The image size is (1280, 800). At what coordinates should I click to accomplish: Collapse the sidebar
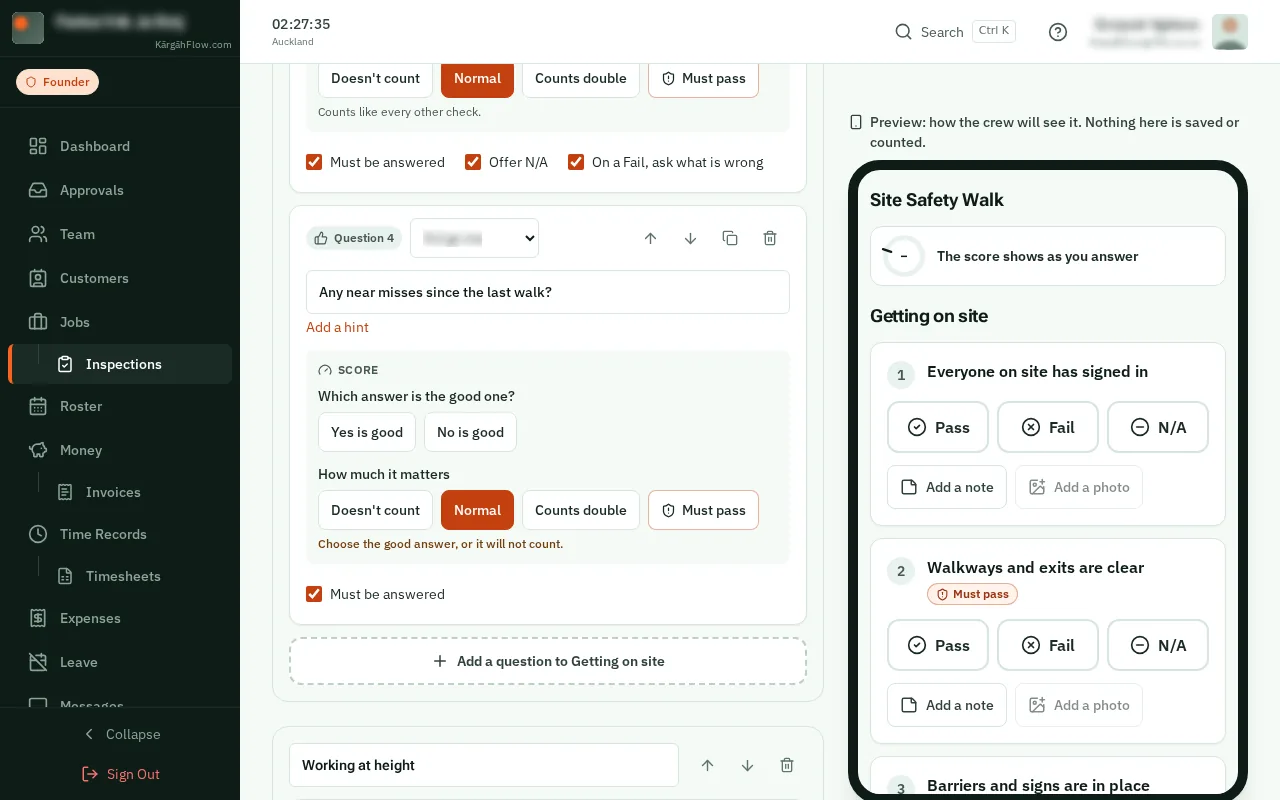[x=120, y=734]
